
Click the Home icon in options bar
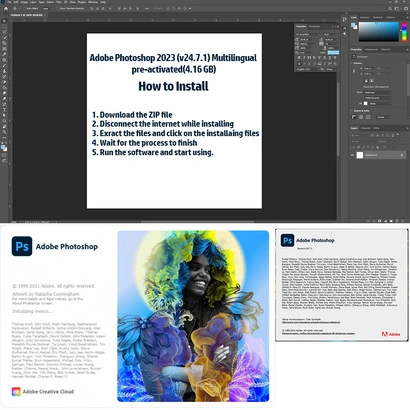6,8
